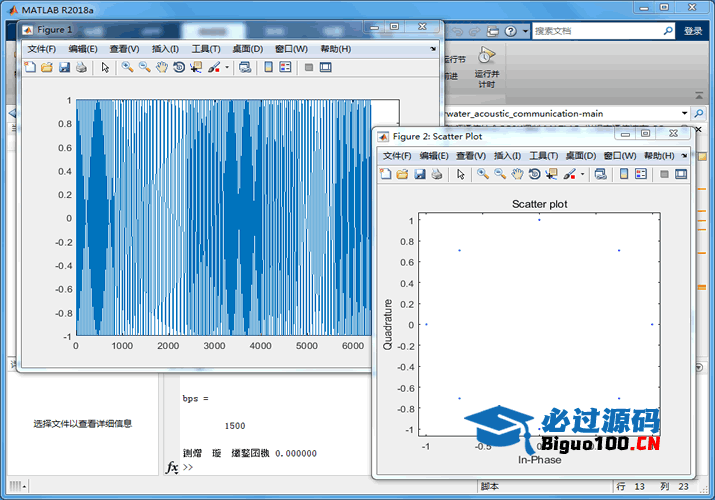Open 查看(V) menu in Figure 1

(124, 49)
